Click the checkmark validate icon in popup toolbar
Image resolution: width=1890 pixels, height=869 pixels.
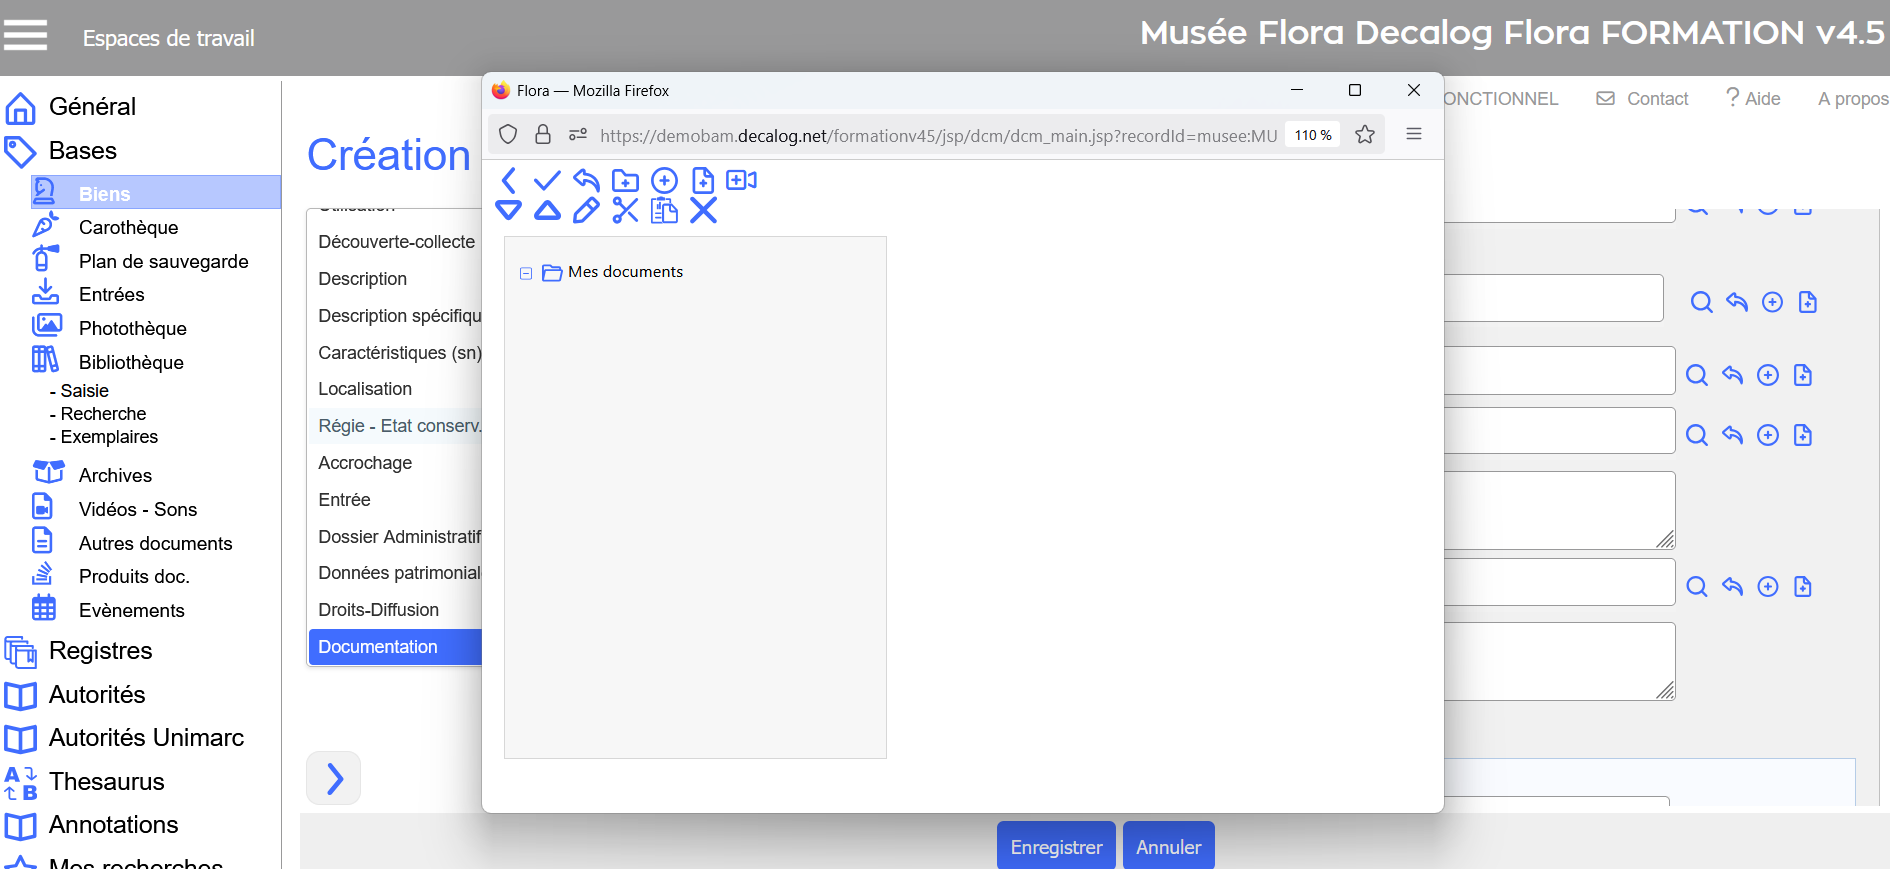point(547,181)
